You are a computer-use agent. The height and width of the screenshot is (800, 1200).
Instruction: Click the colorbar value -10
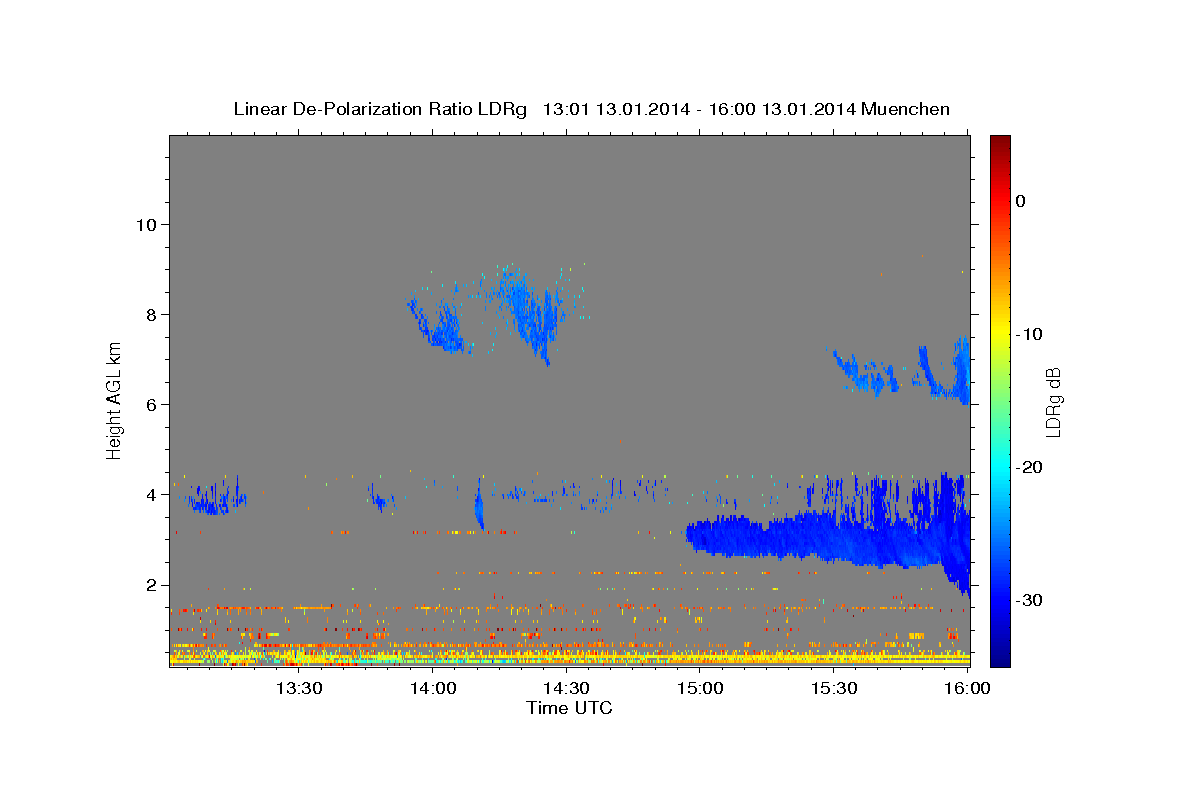1029,334
